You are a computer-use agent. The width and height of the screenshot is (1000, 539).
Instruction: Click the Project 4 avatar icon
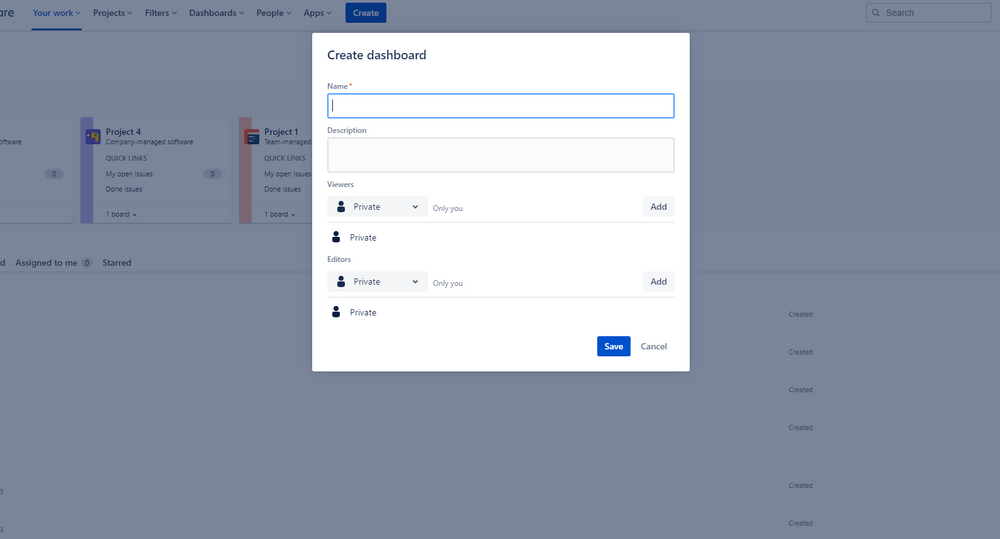[x=93, y=137]
